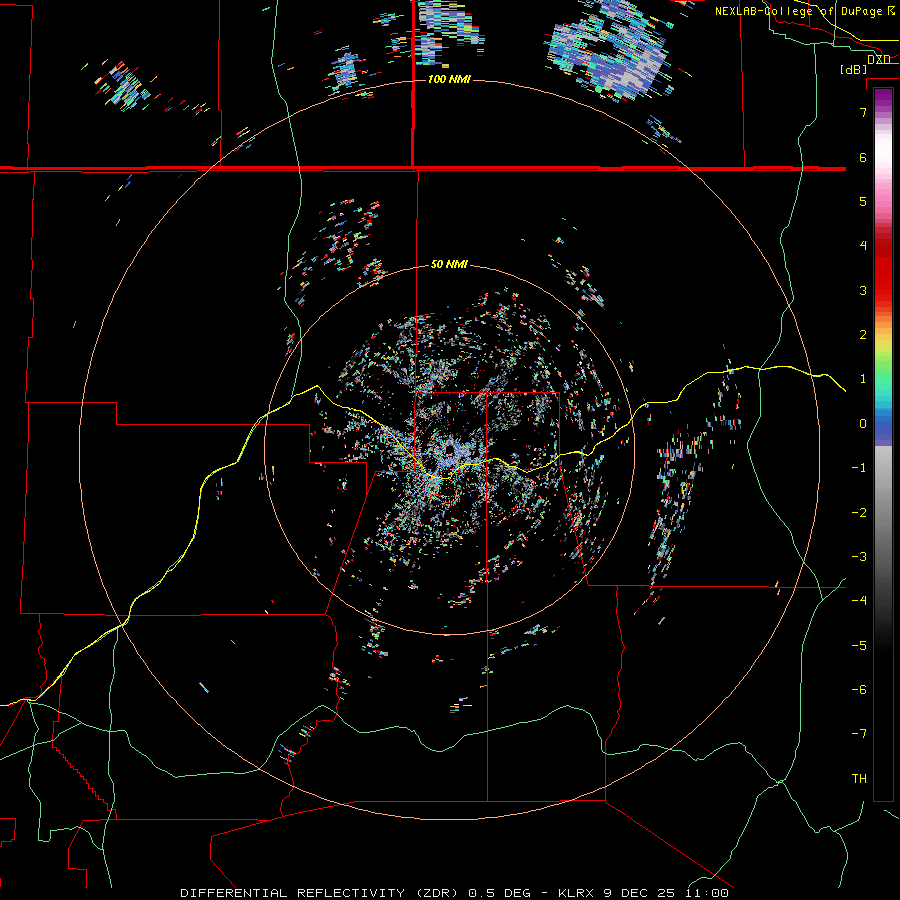Click the color scale value 6
This screenshot has width=900, height=900.
pyautogui.click(x=863, y=157)
